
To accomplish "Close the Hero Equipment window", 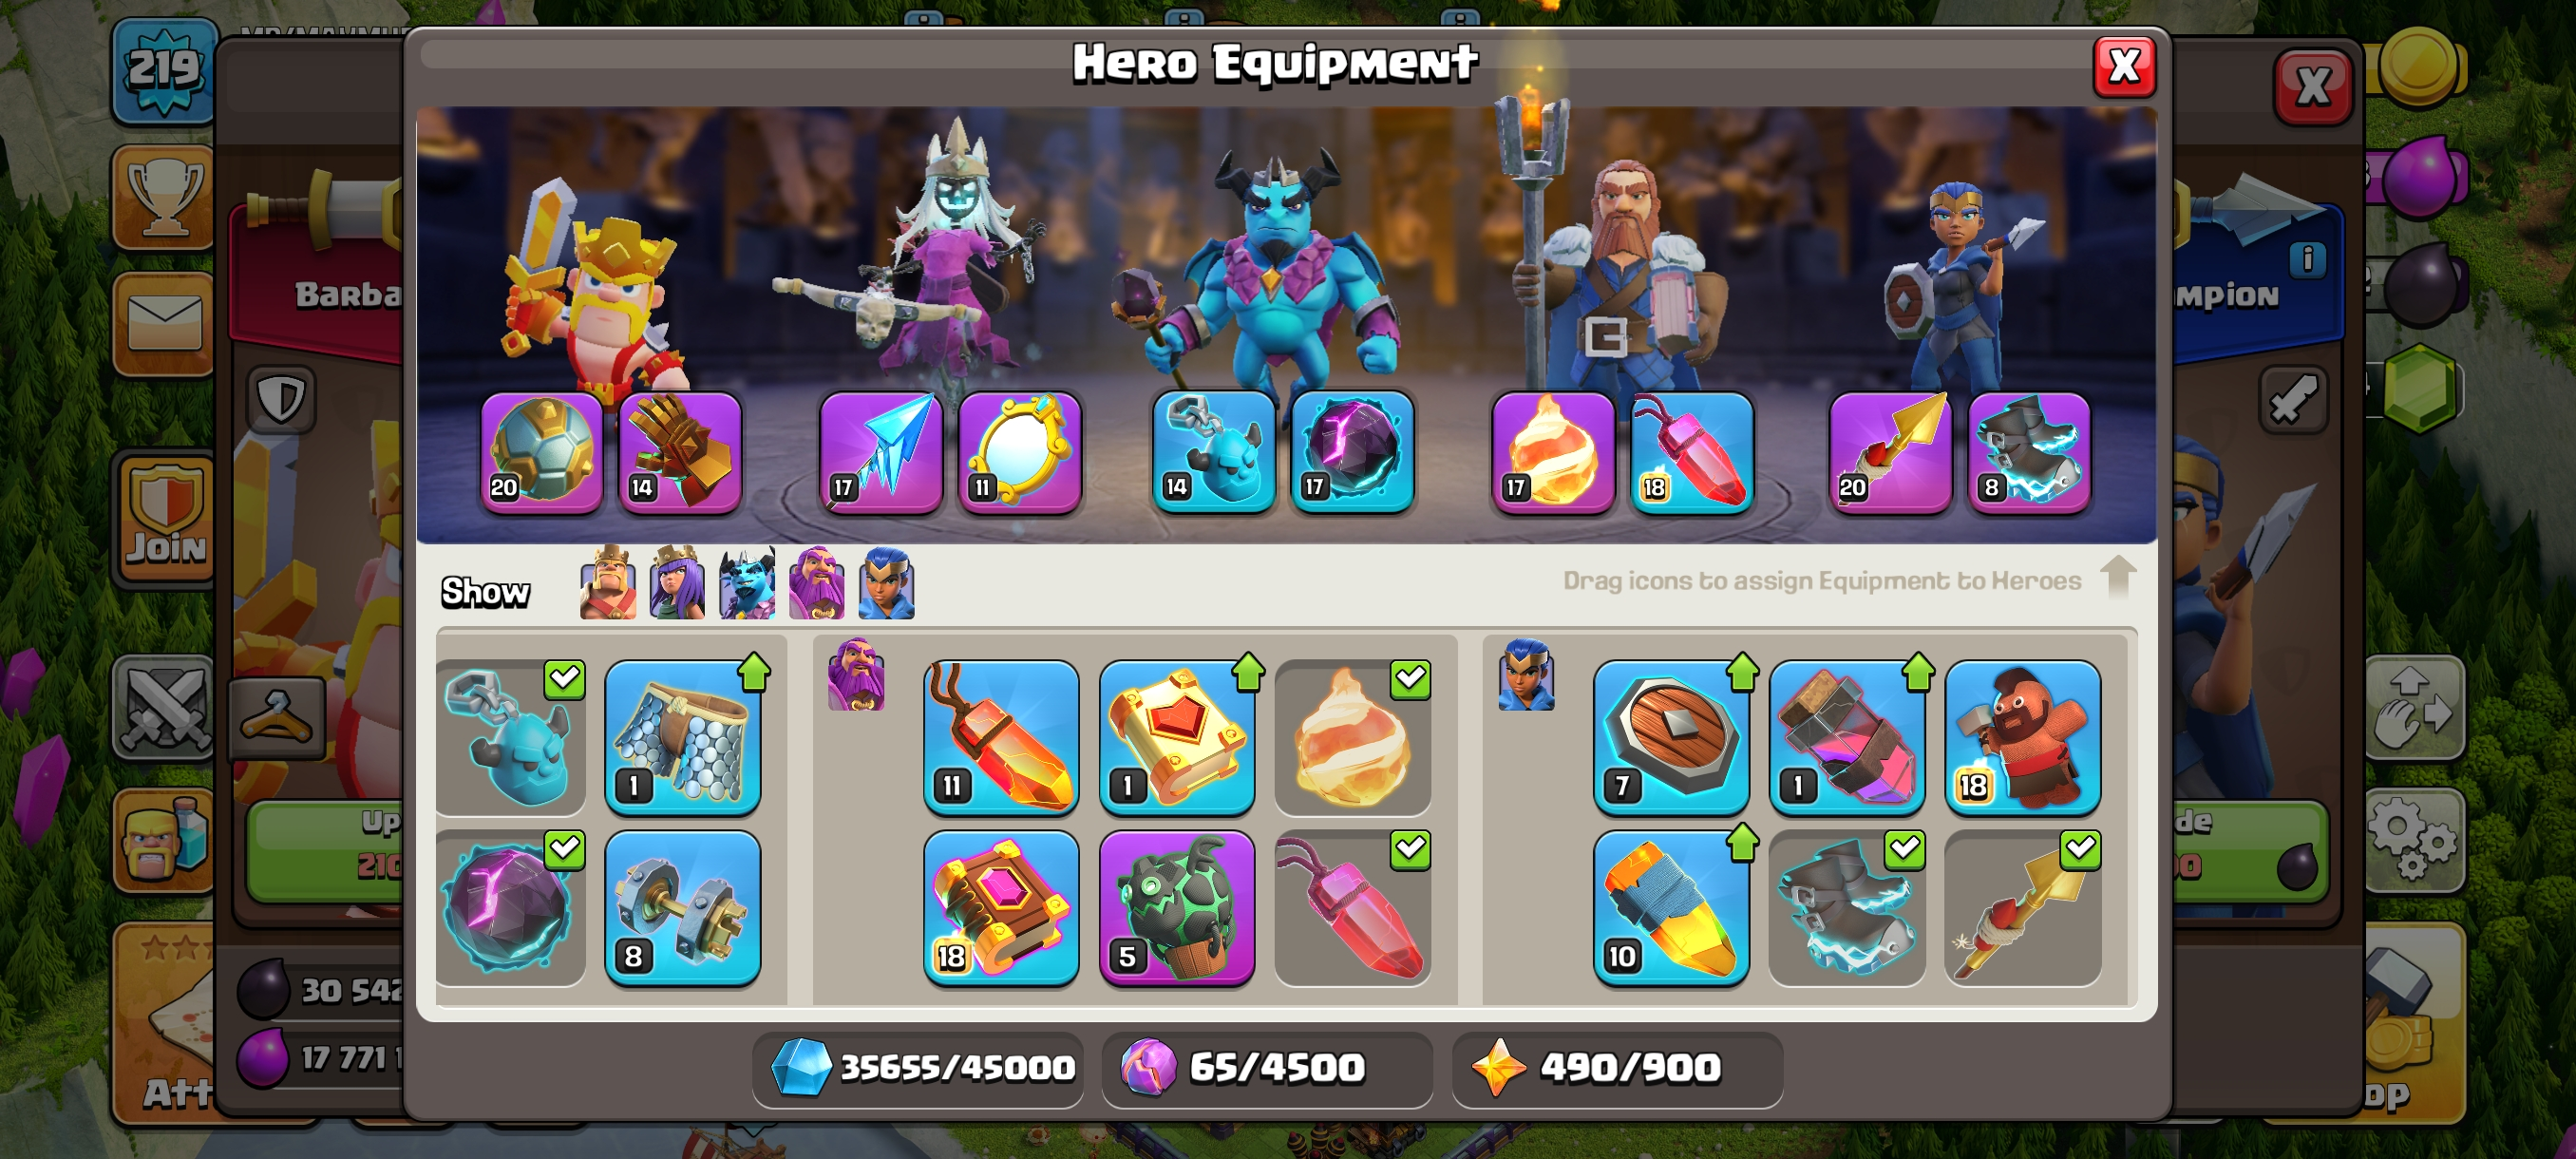I will (x=2124, y=67).
